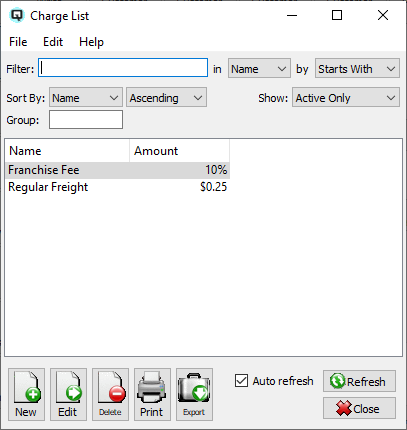Image resolution: width=407 pixels, height=430 pixels.
Task: Click the green Refresh button
Action: click(359, 381)
